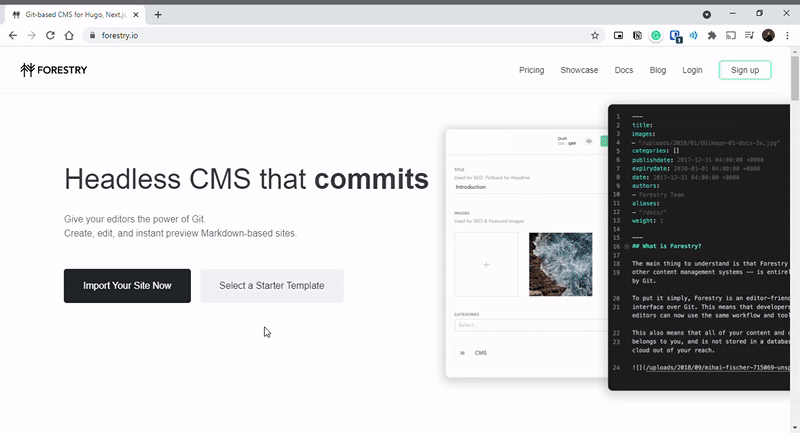This screenshot has height=433, width=800.
Task: Open the browser home page icon
Action: coord(69,35)
